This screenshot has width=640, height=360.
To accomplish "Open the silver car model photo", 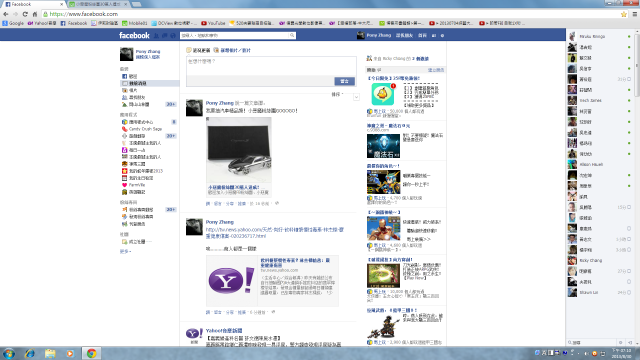I will click(239, 150).
